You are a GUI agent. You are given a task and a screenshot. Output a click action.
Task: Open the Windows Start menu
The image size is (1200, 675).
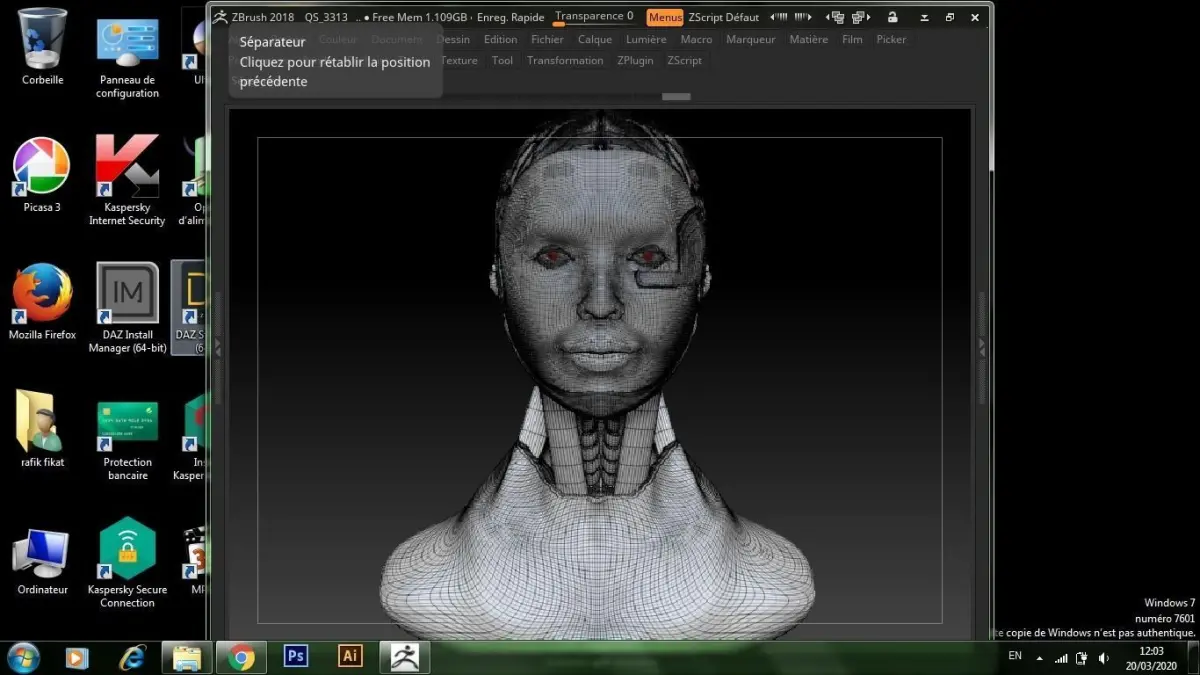pos(22,657)
